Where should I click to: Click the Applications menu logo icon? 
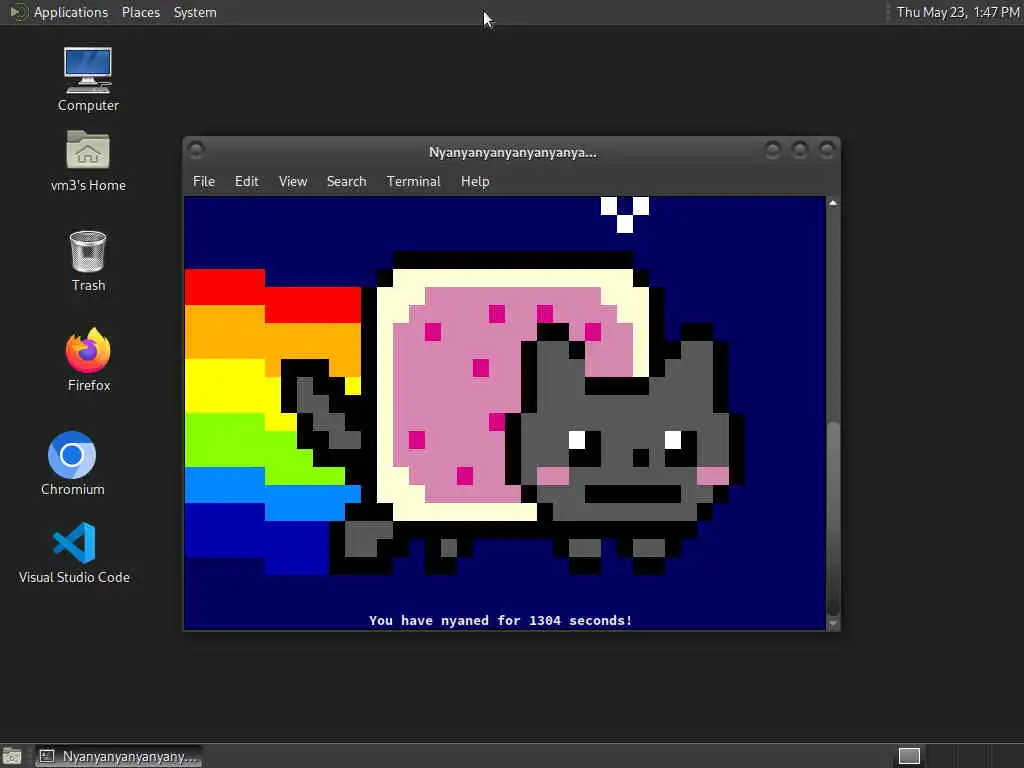tap(18, 12)
